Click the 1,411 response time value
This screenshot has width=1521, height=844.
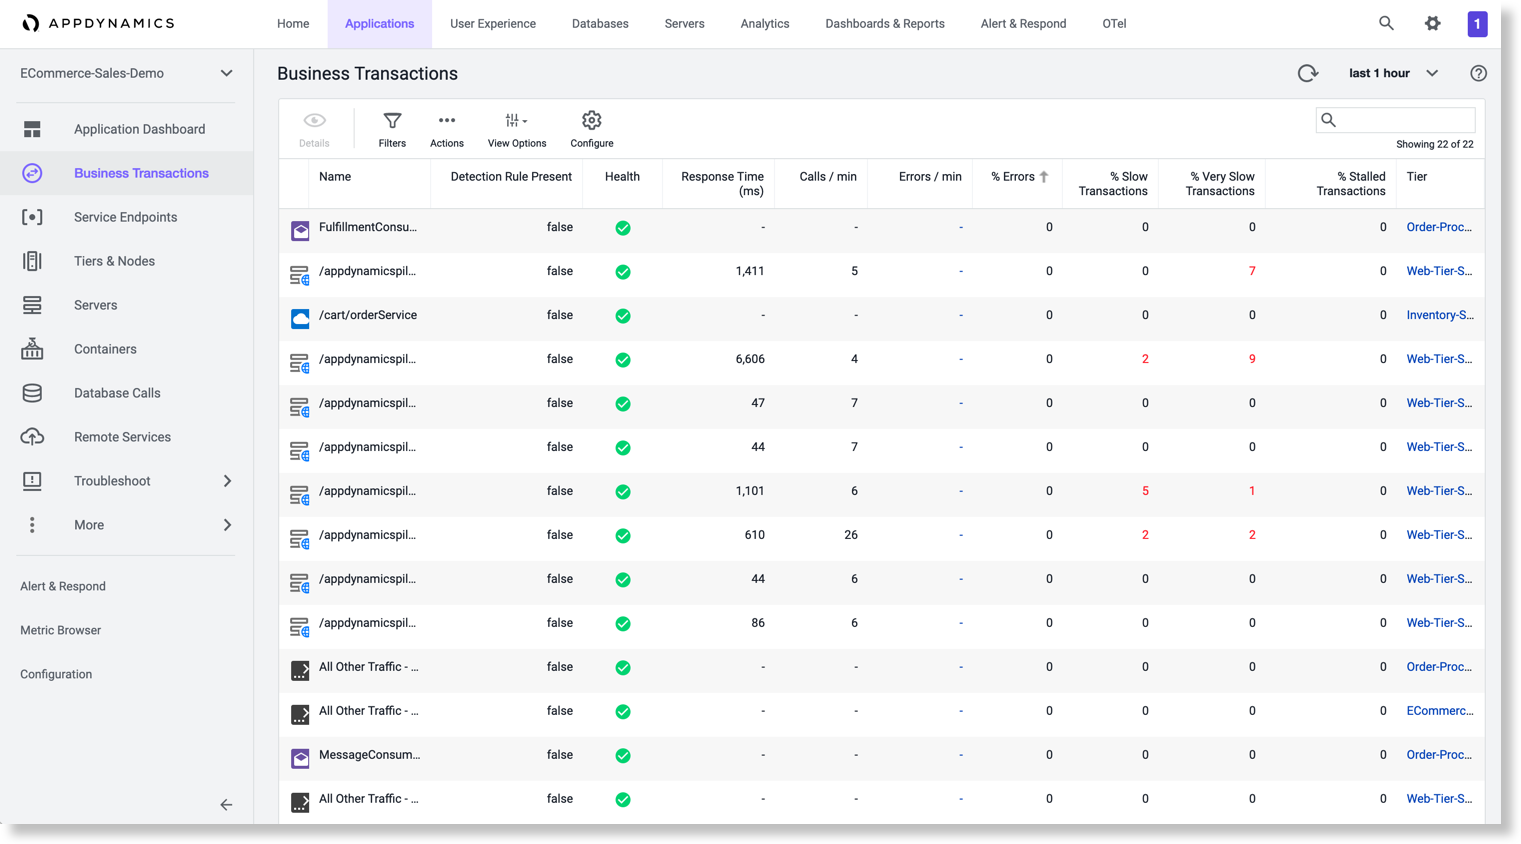coord(750,271)
